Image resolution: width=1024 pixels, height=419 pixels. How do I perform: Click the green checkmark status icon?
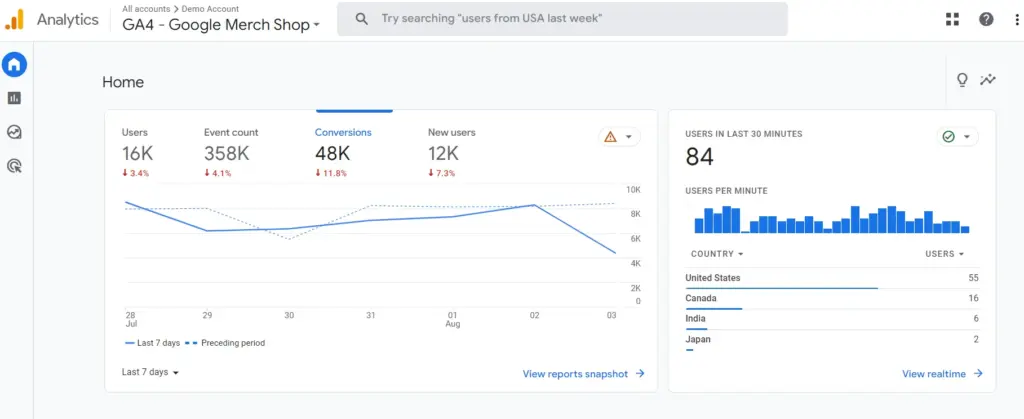point(949,136)
